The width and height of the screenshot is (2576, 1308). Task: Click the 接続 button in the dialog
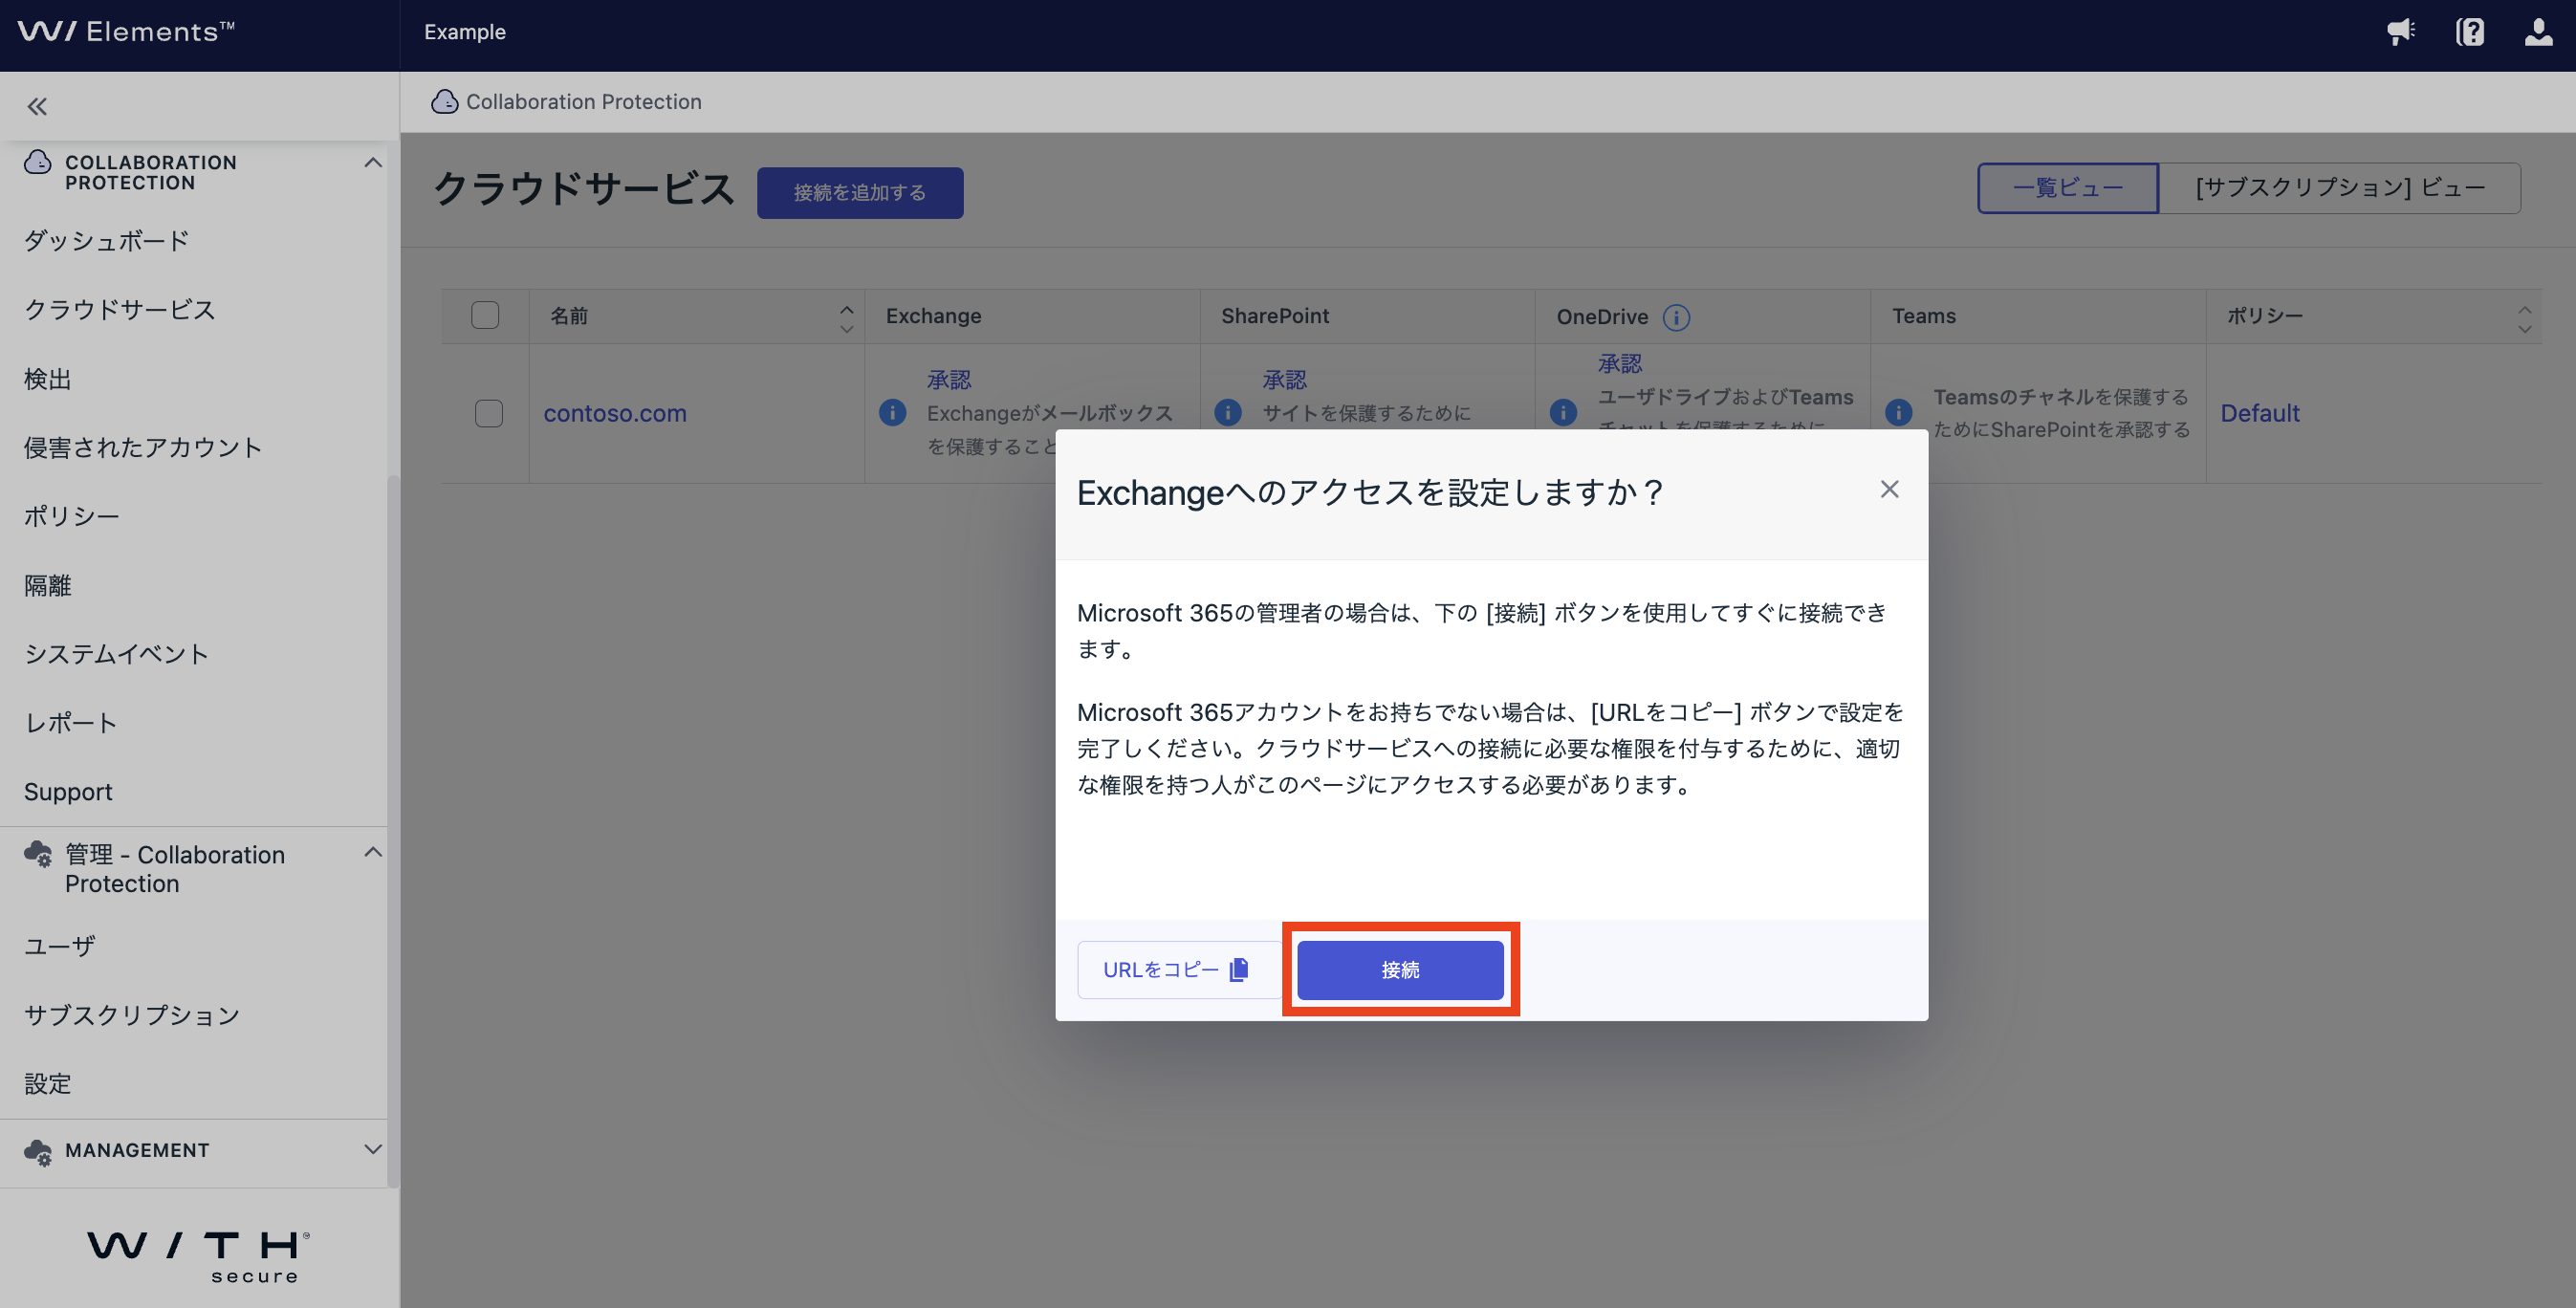point(1400,970)
